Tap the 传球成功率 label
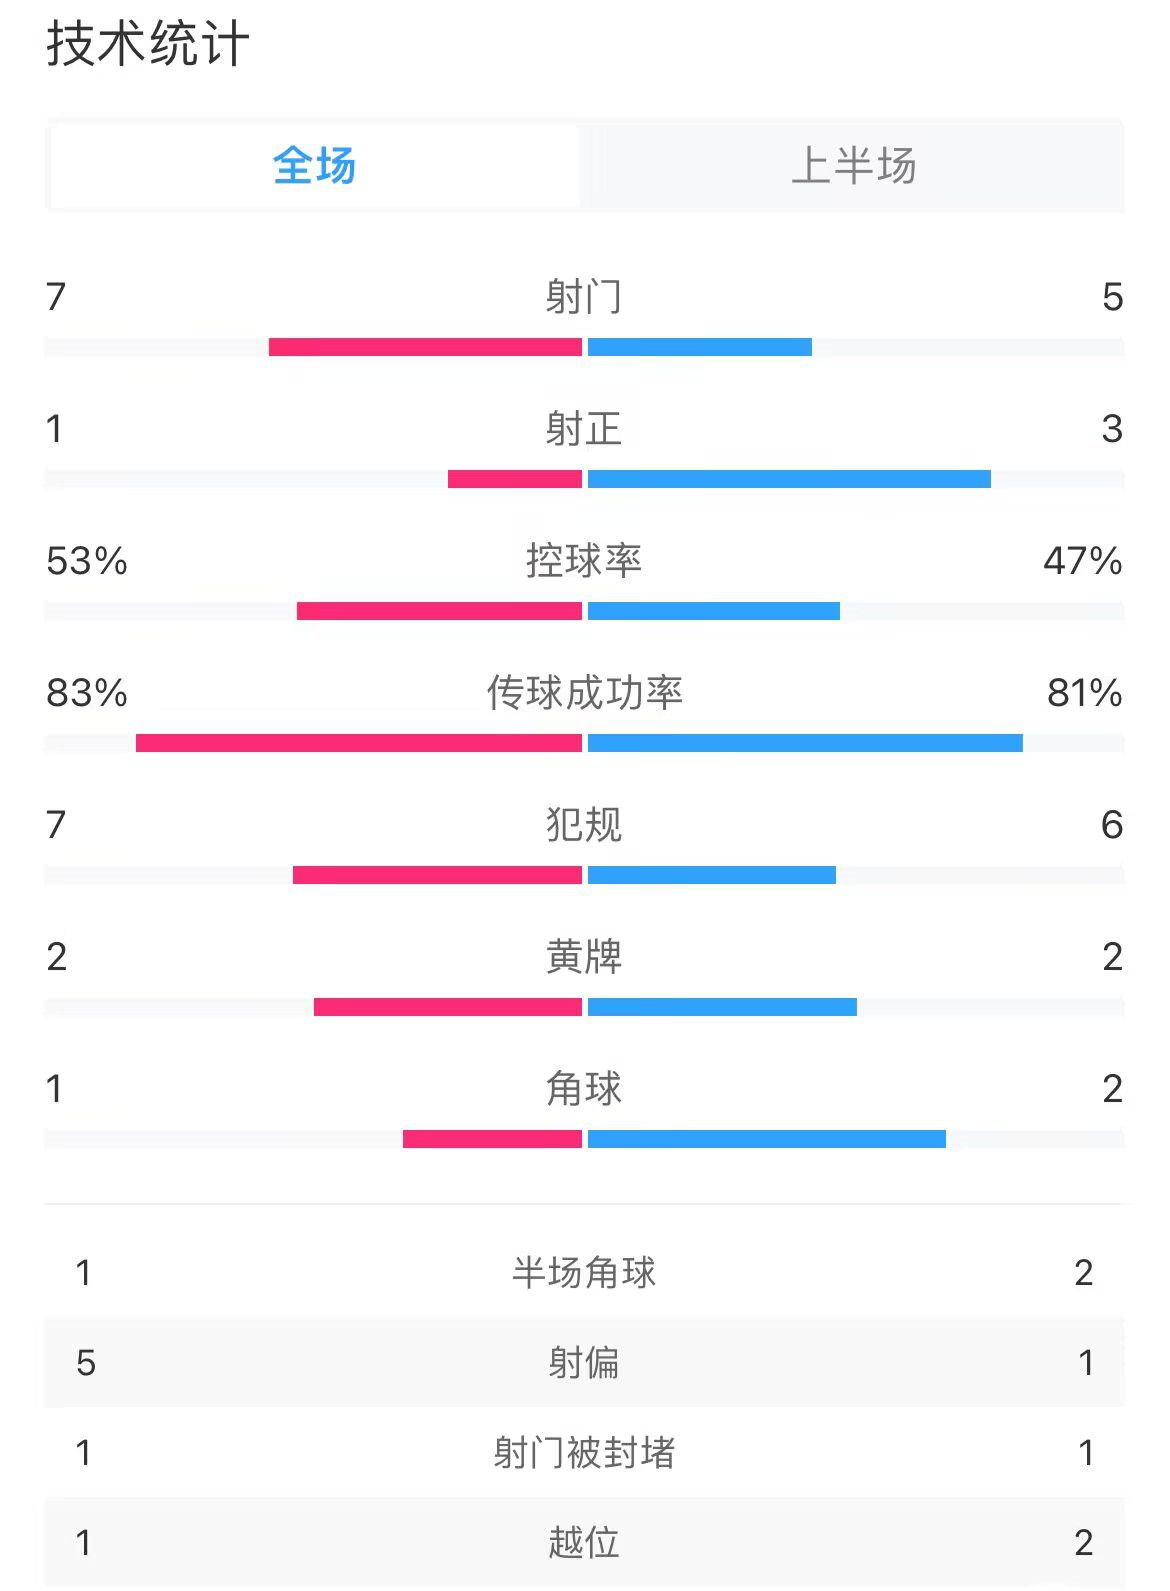This screenshot has height=1591, width=1170. coord(584,693)
